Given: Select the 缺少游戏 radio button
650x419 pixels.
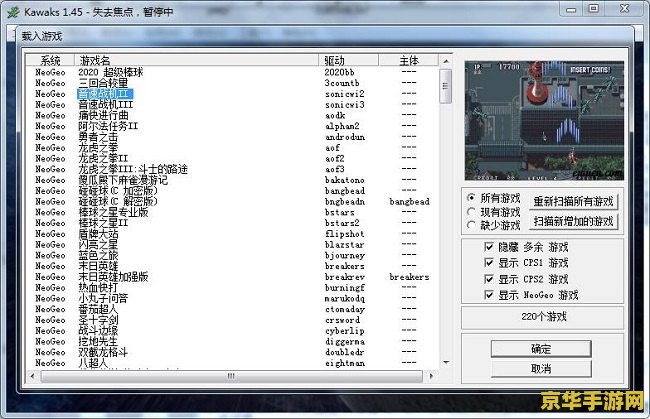Looking at the screenshot, I should click(x=471, y=225).
